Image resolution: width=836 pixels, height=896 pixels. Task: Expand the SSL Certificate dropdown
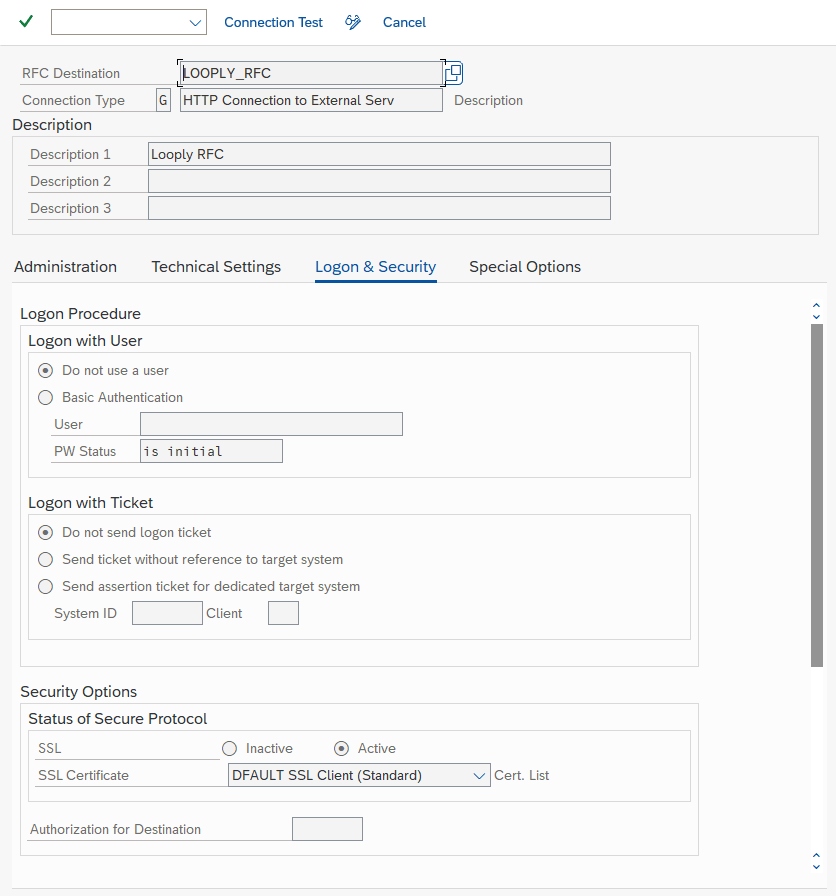[x=477, y=775]
